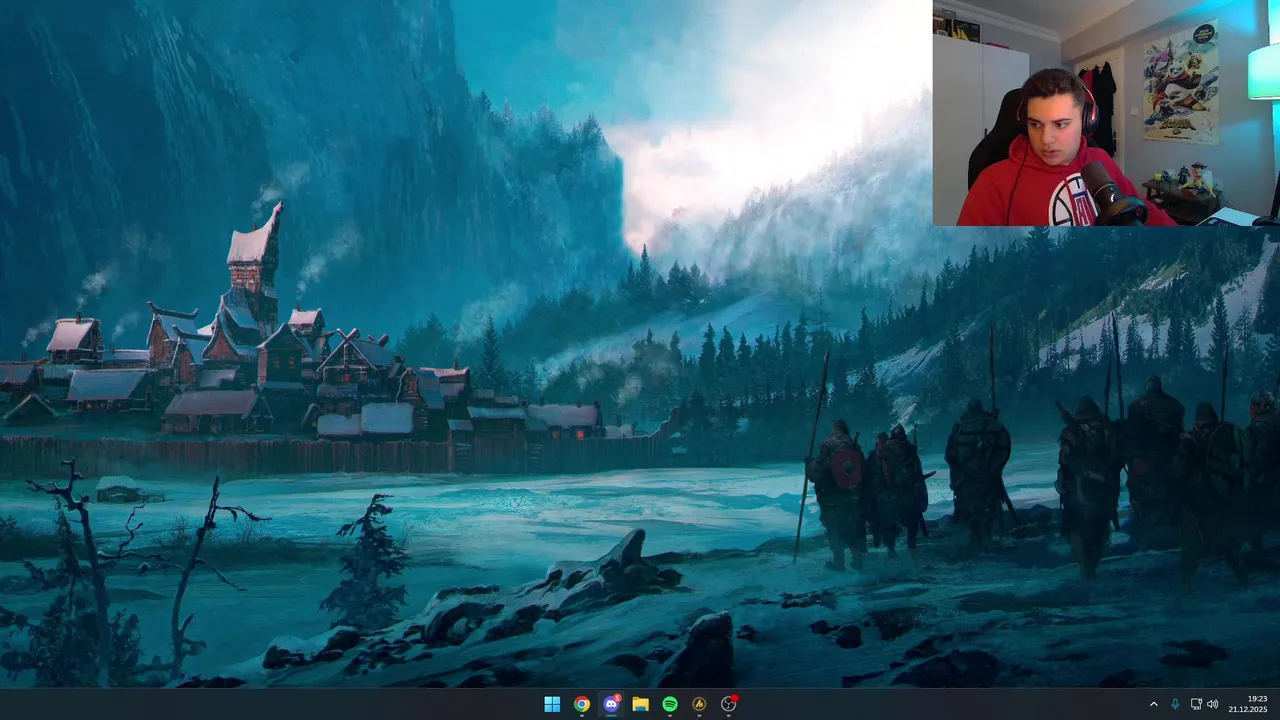This screenshot has height=720, width=1280.
Task: Click the webcam overlay video
Action: 1106,113
